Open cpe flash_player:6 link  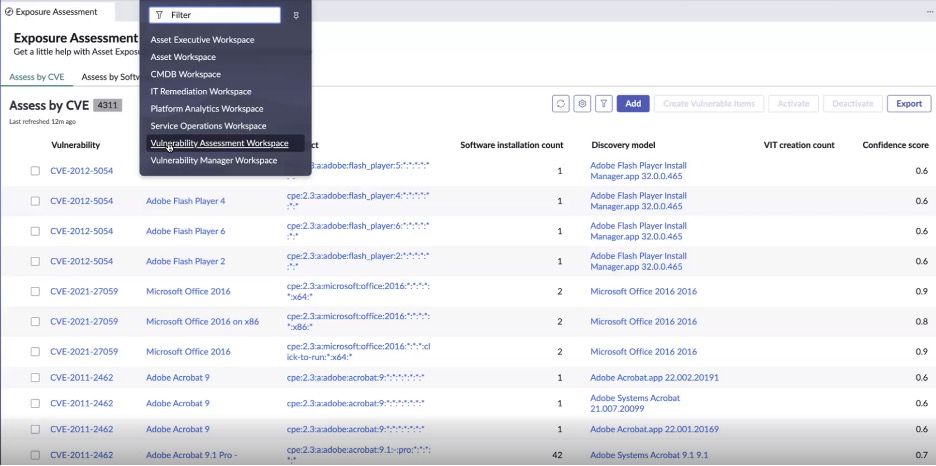coord(358,231)
